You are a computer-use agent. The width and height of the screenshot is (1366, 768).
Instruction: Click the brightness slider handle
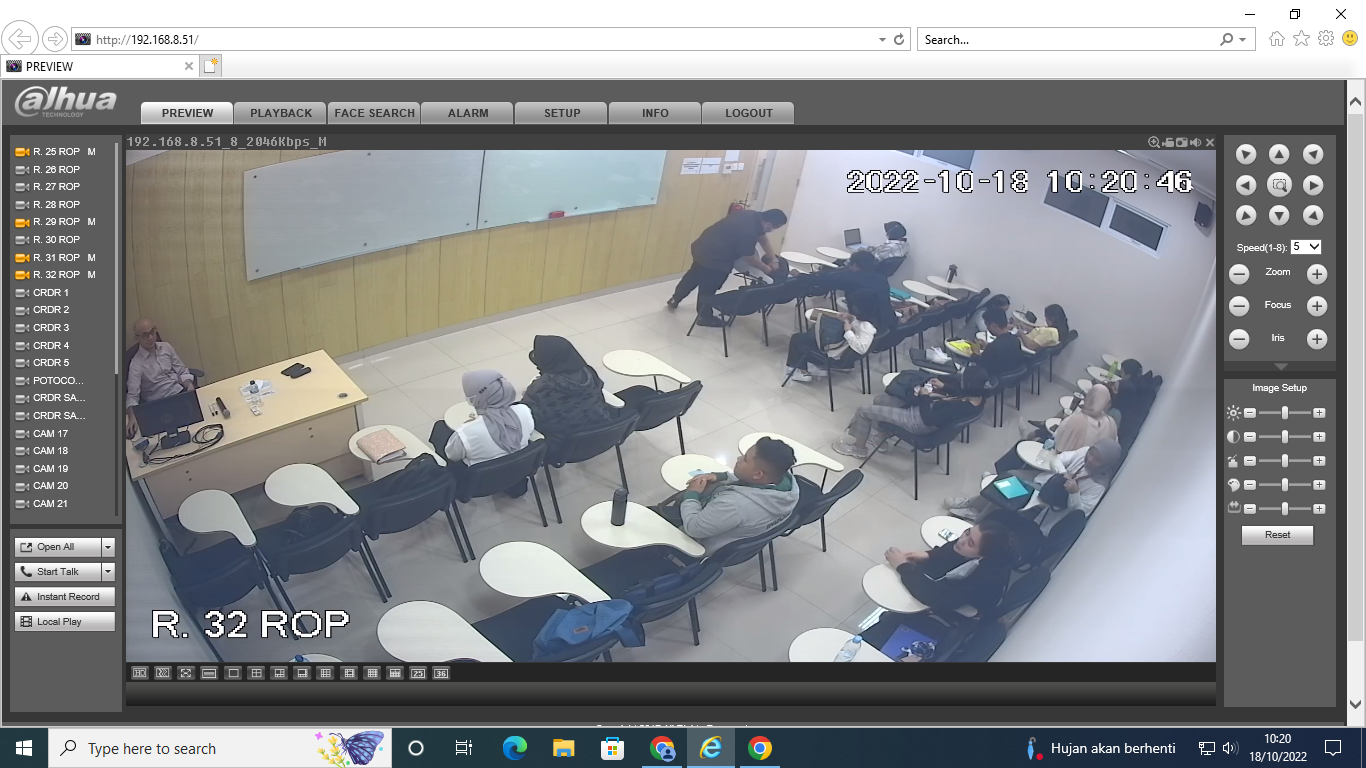pyautogui.click(x=1285, y=413)
